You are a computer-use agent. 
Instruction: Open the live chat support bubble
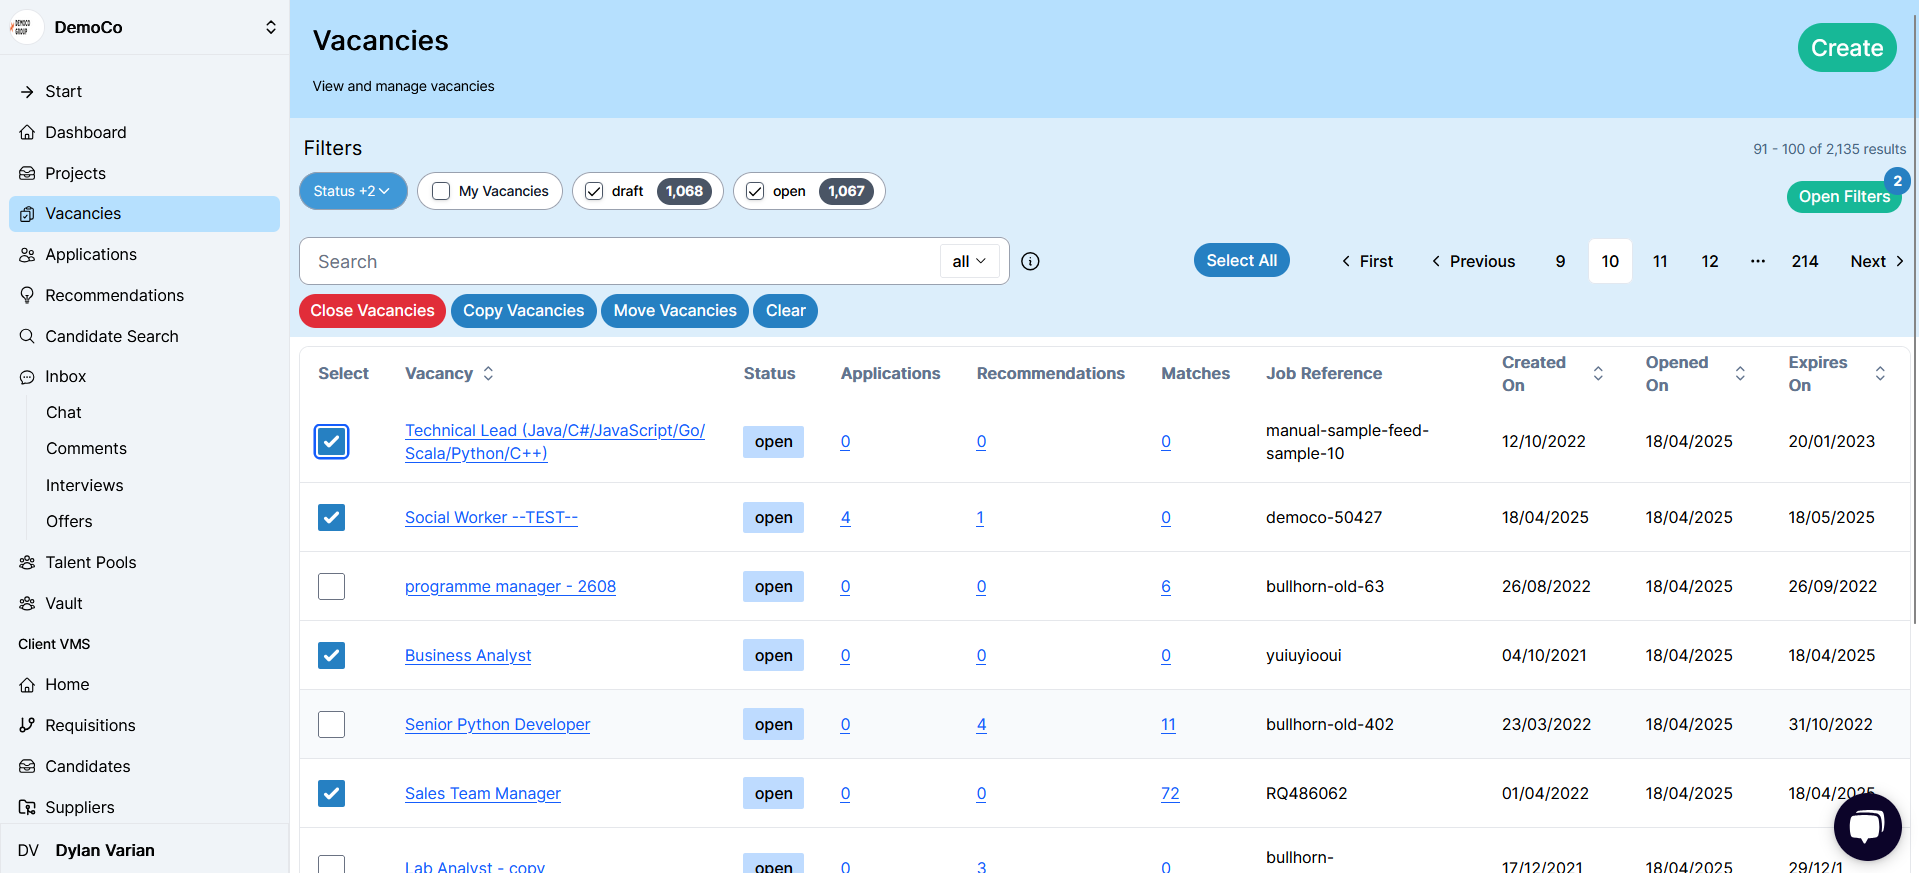(1867, 827)
